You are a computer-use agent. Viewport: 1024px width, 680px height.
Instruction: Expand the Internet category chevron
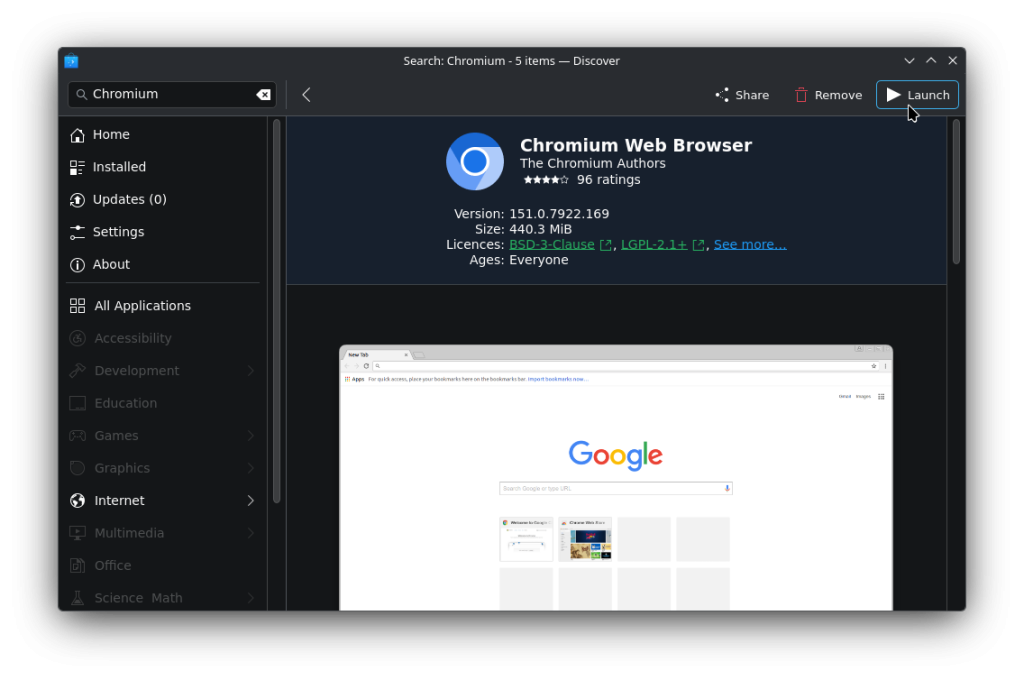pyautogui.click(x=251, y=501)
